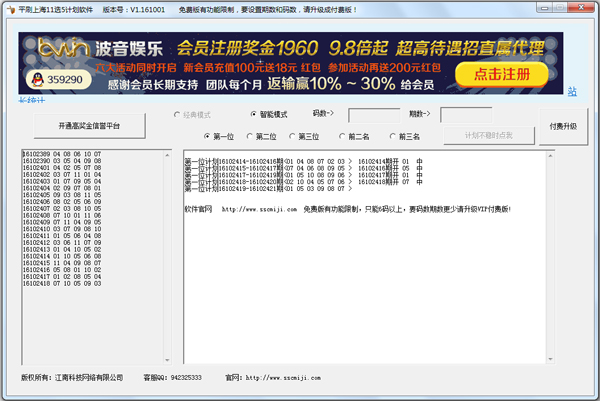The width and height of the screenshot is (600, 401).
Task: Click the up arrow of the draw-history list scrollbar
Action: point(167,155)
